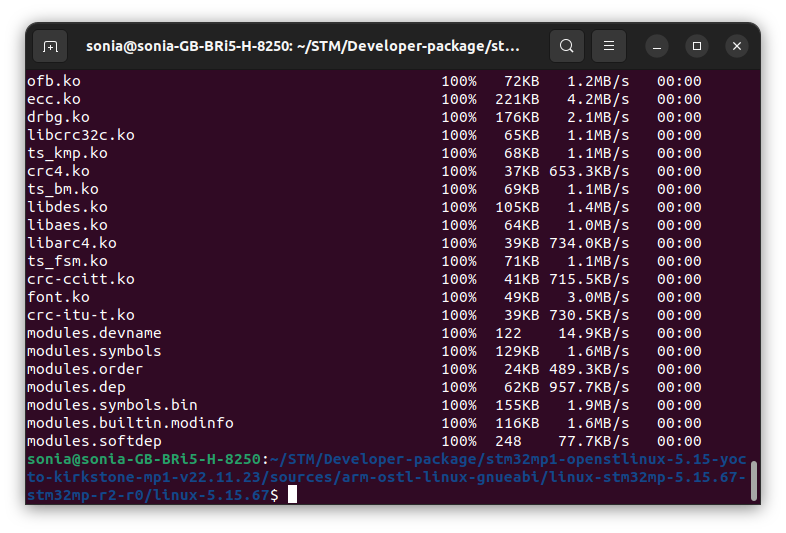Click the libcrc32c.ko file name
This screenshot has width=786, height=533.
81,135
